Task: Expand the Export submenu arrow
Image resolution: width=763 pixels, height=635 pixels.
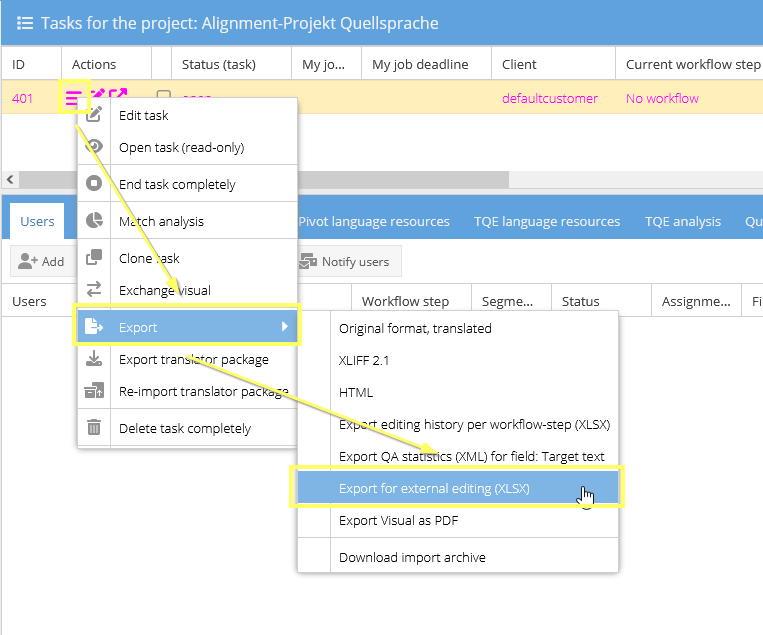Action: [284, 327]
